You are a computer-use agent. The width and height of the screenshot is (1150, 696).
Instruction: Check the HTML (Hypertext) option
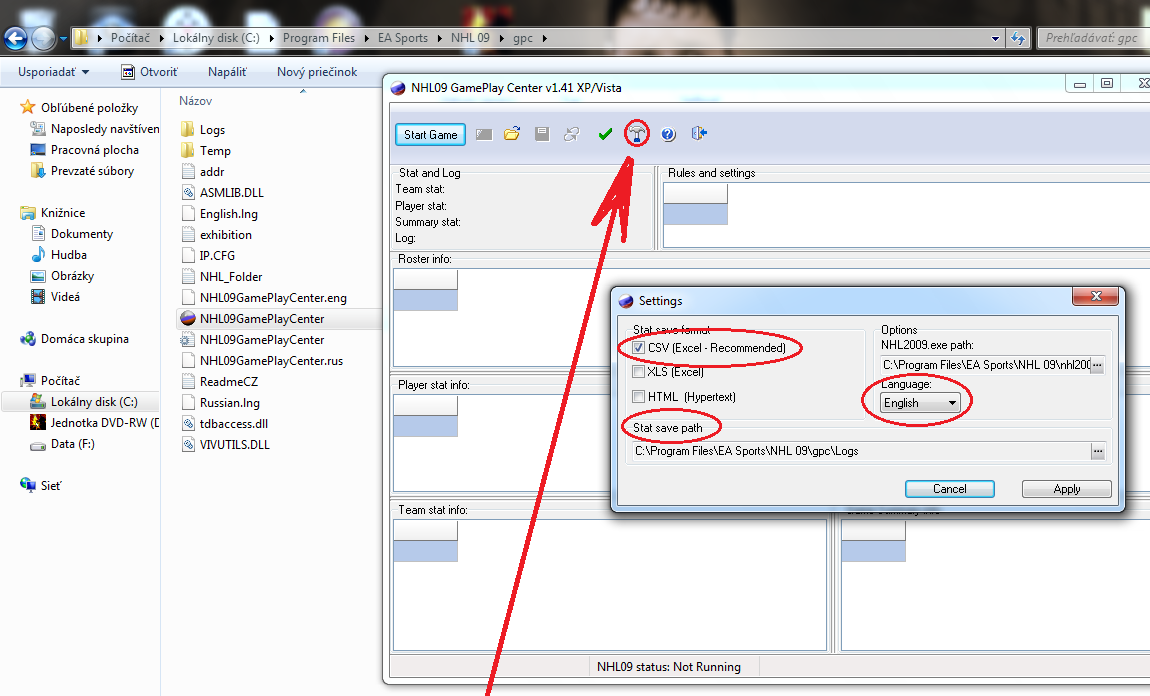(638, 397)
